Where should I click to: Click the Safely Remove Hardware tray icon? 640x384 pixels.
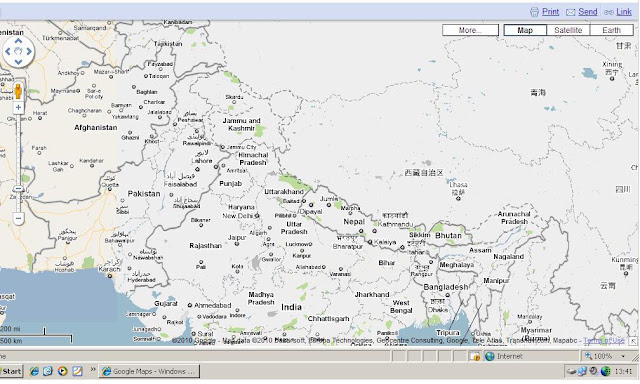click(571, 371)
